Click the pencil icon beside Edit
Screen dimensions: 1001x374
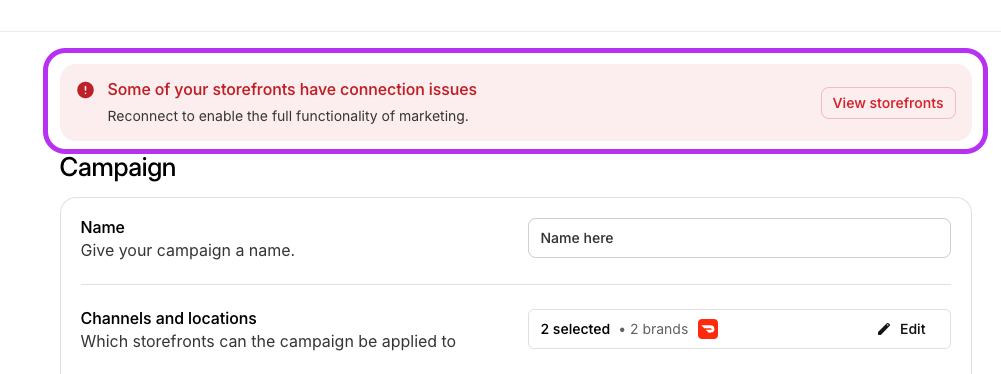coord(884,329)
